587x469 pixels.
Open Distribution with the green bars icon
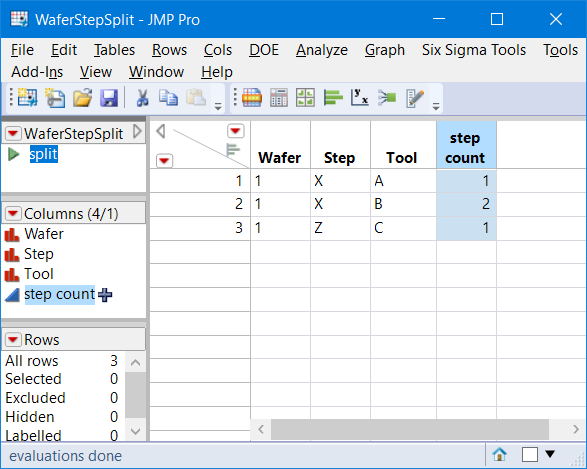pos(333,98)
